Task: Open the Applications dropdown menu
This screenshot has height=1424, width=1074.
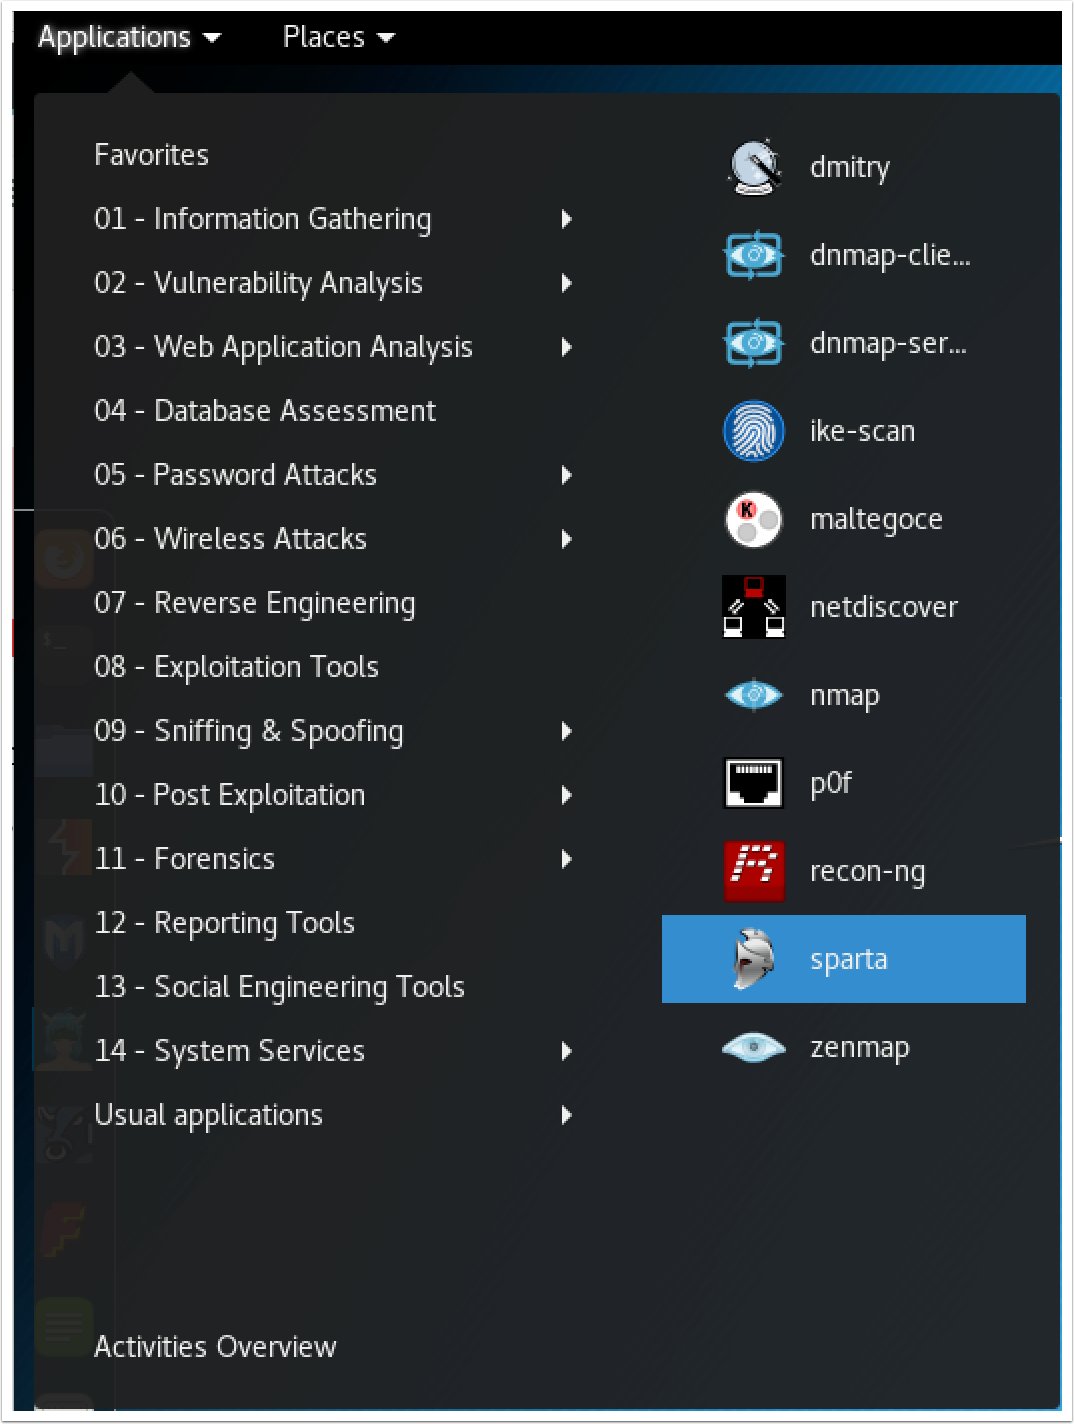Action: point(129,38)
